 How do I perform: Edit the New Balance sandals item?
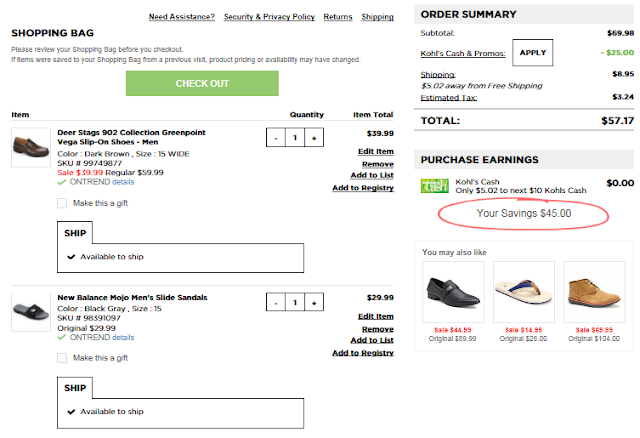pos(375,316)
